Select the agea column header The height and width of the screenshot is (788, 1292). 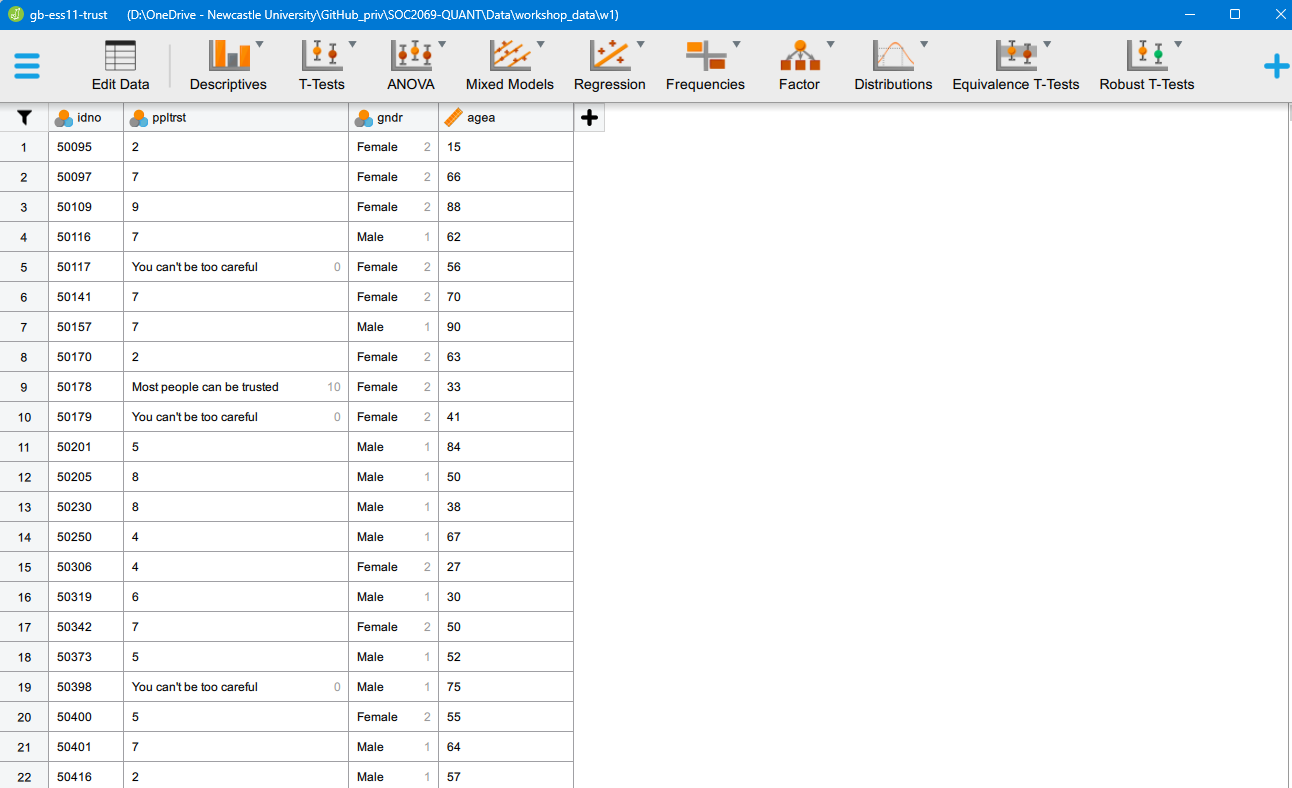pos(506,118)
